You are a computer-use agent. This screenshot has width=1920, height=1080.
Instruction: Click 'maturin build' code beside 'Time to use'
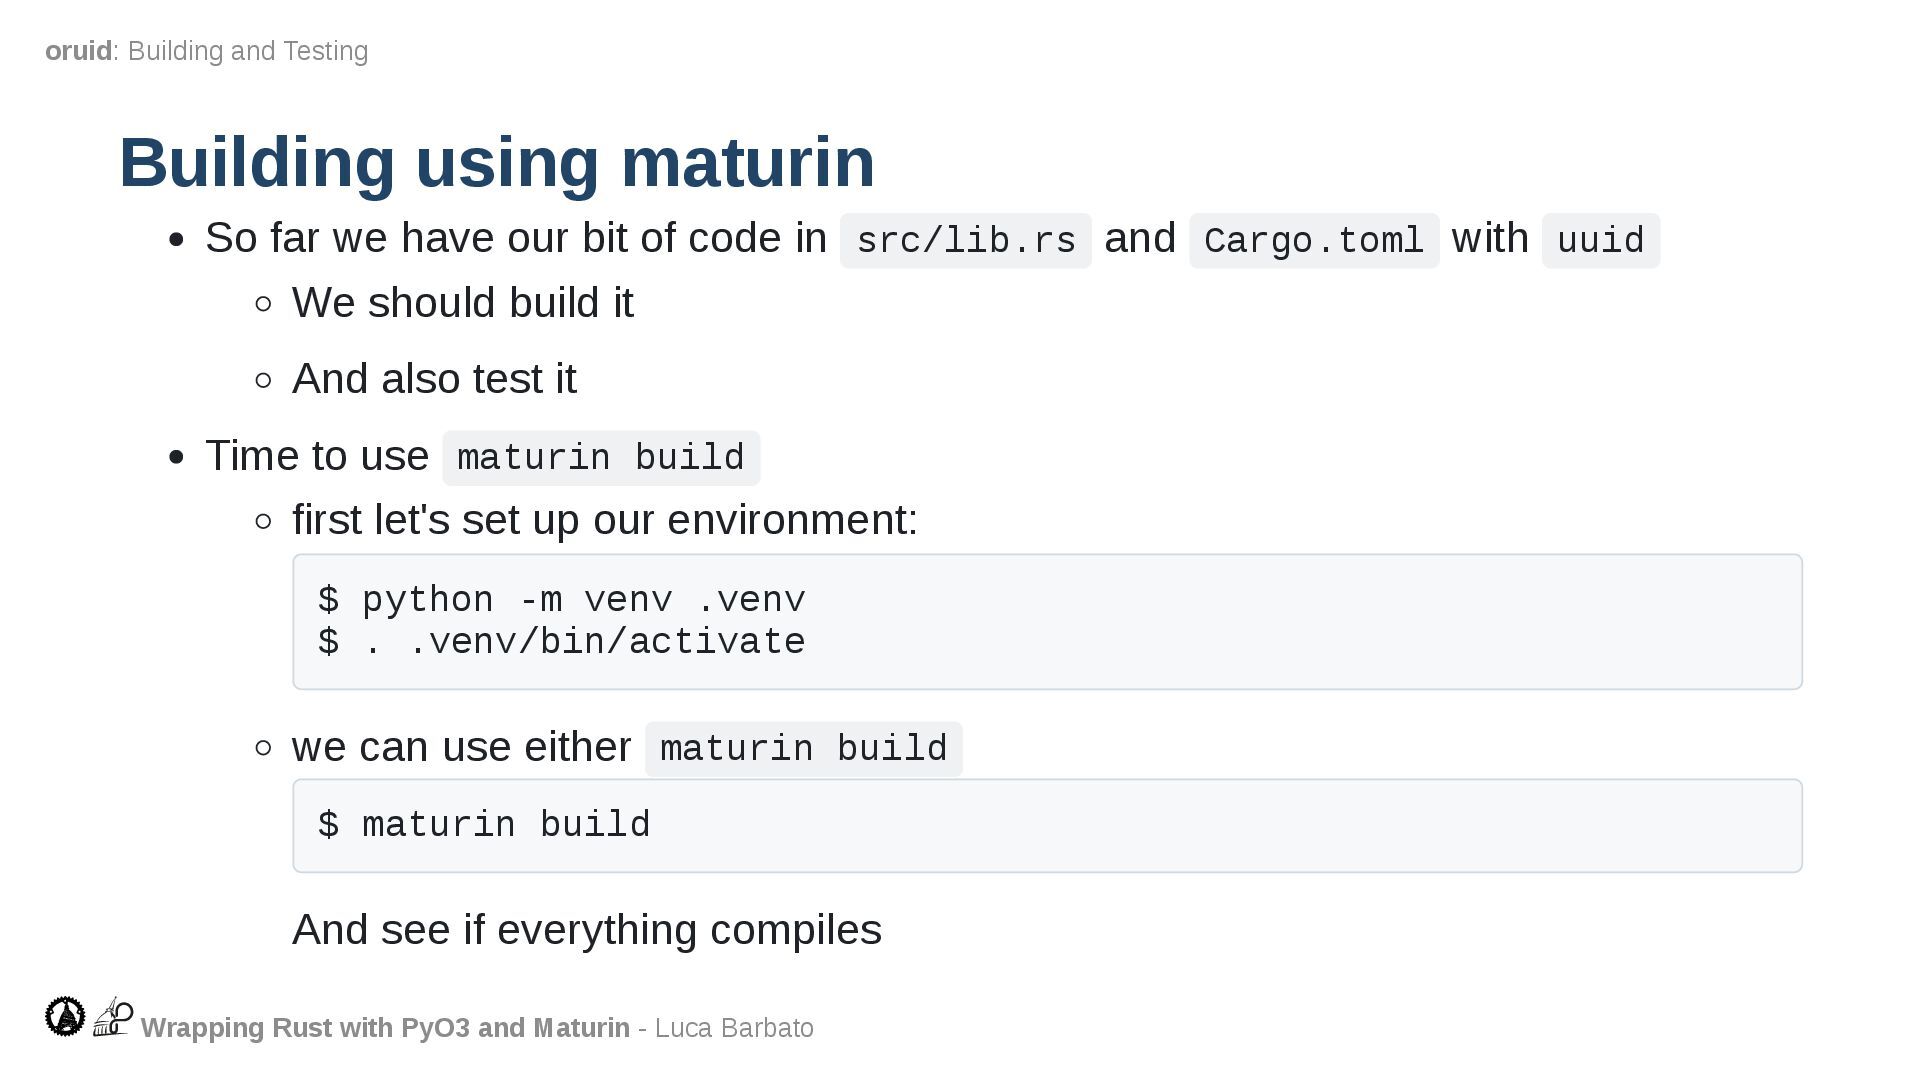click(601, 458)
